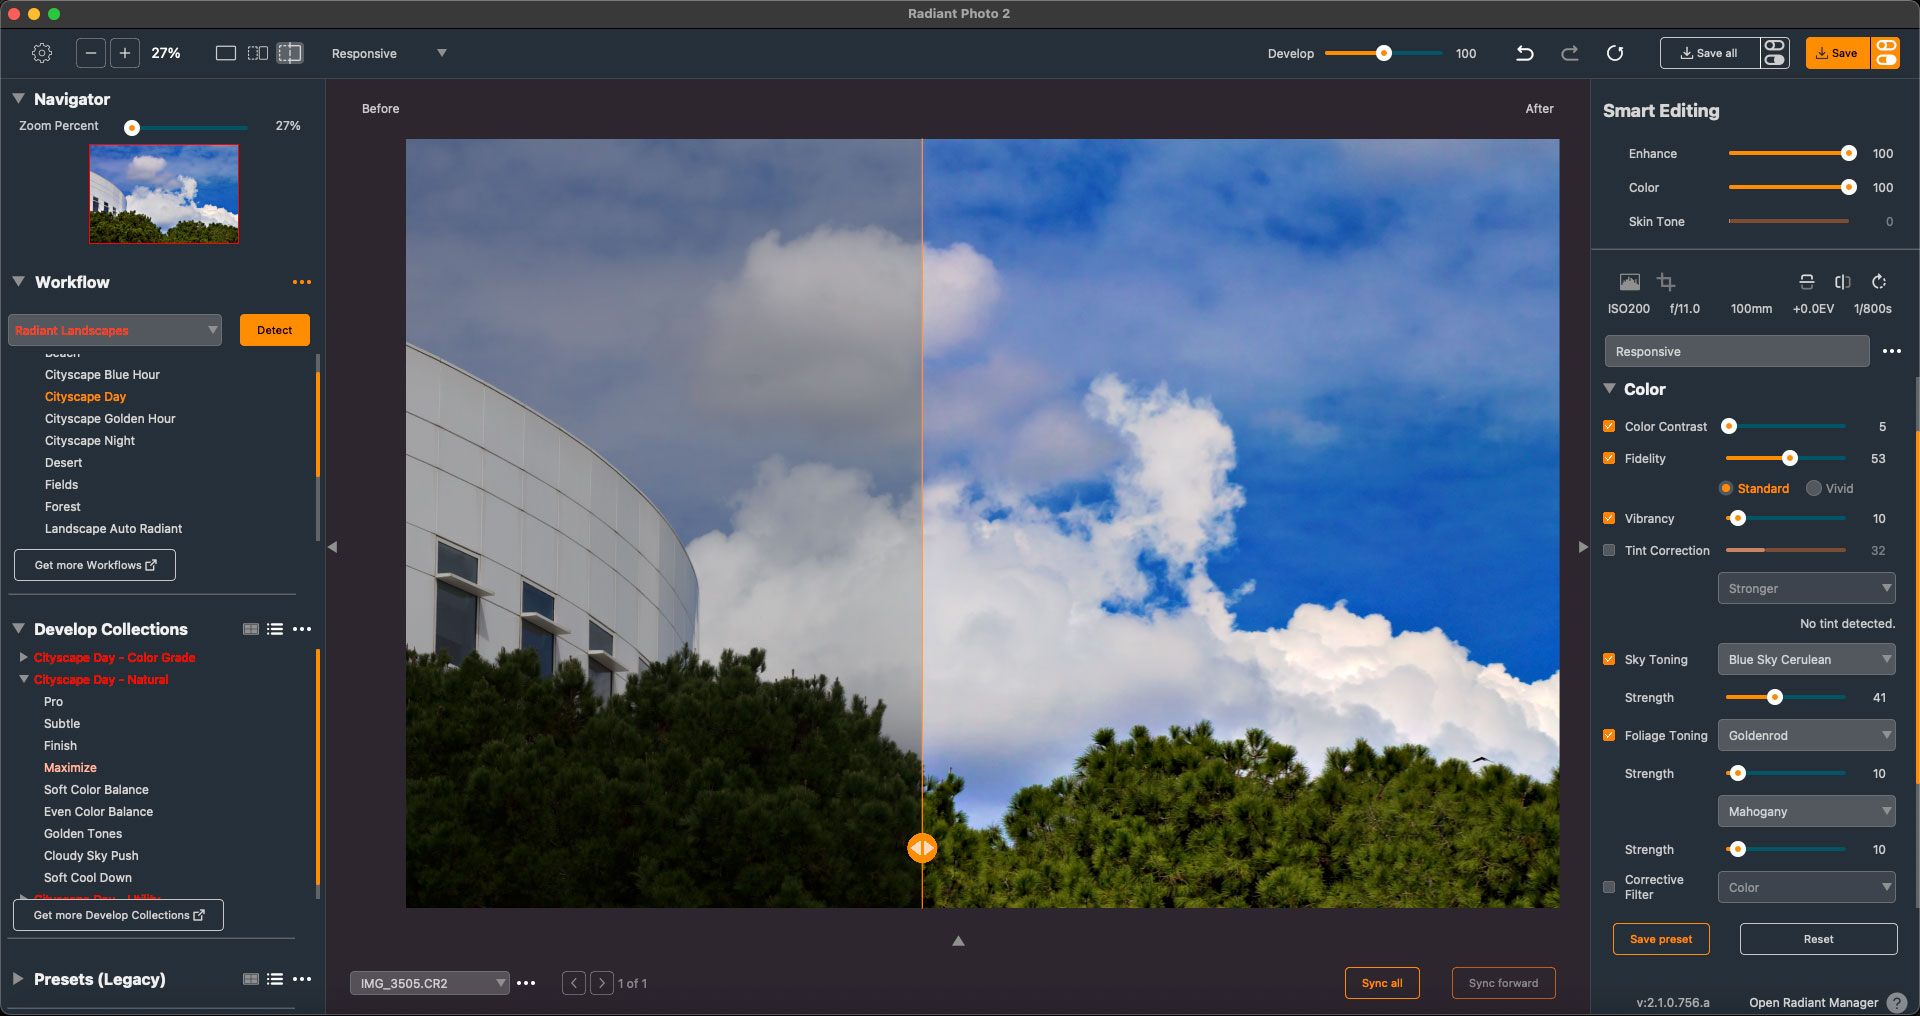Screen dimensions: 1920x1016
Task: Enable the Tint Correction checkbox
Action: [1609, 550]
